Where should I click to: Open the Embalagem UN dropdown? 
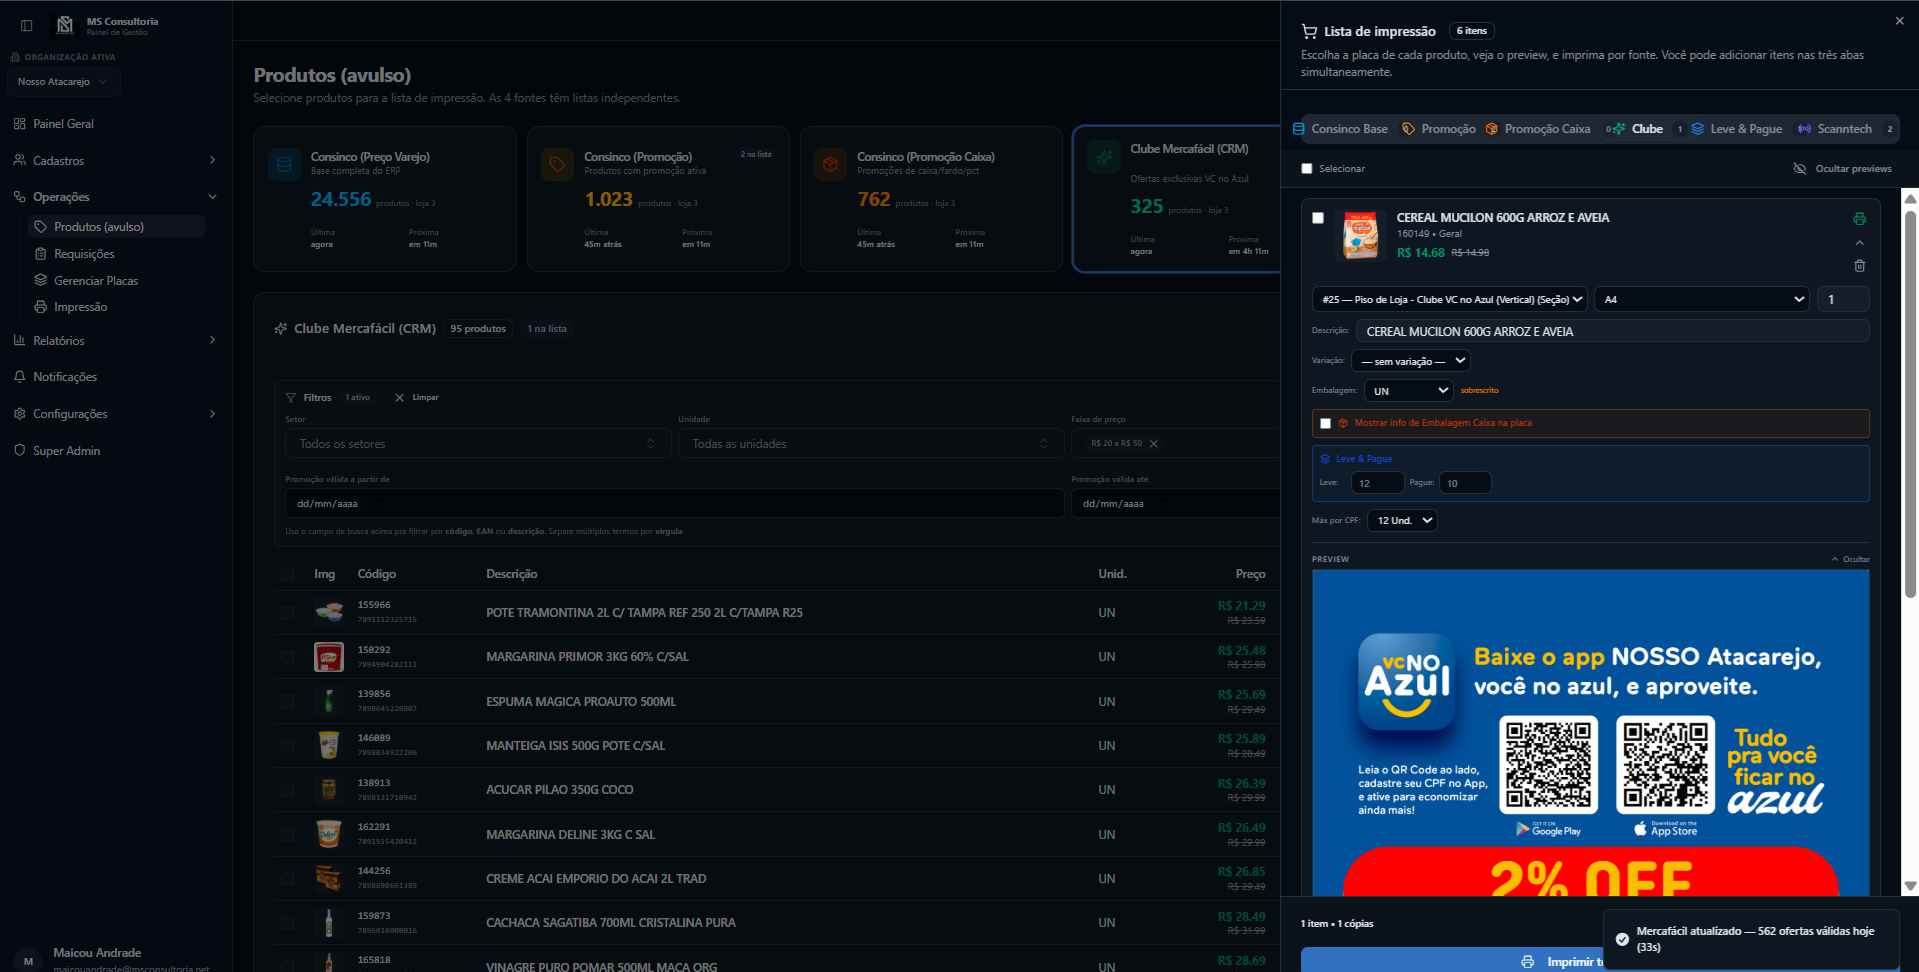[1408, 391]
